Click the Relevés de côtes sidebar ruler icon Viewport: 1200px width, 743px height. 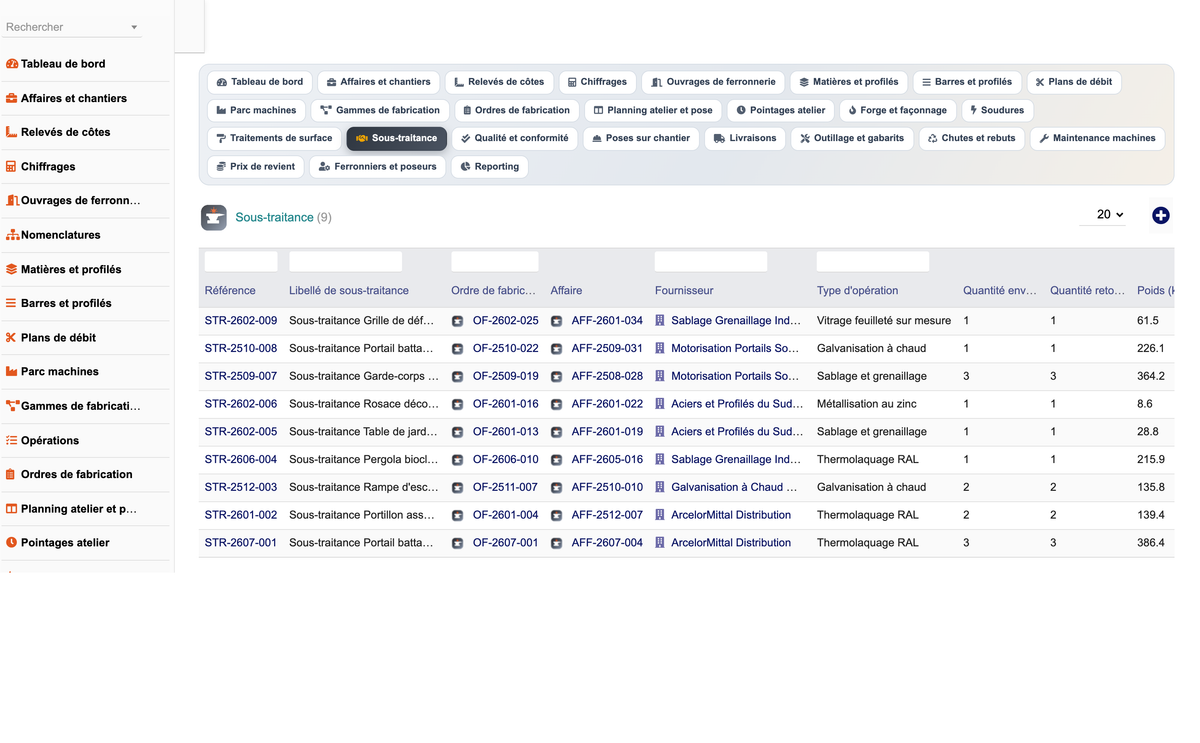point(12,132)
